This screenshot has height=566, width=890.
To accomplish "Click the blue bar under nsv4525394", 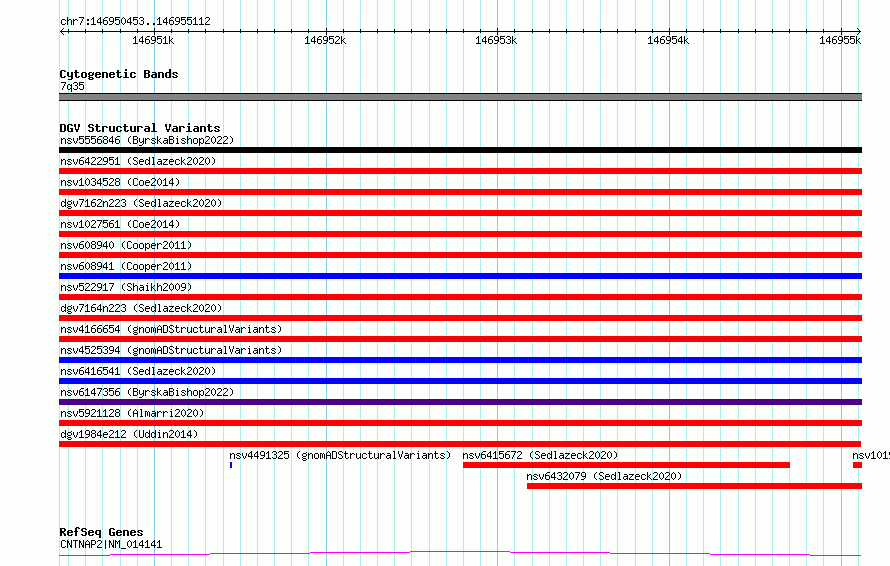I will [460, 360].
